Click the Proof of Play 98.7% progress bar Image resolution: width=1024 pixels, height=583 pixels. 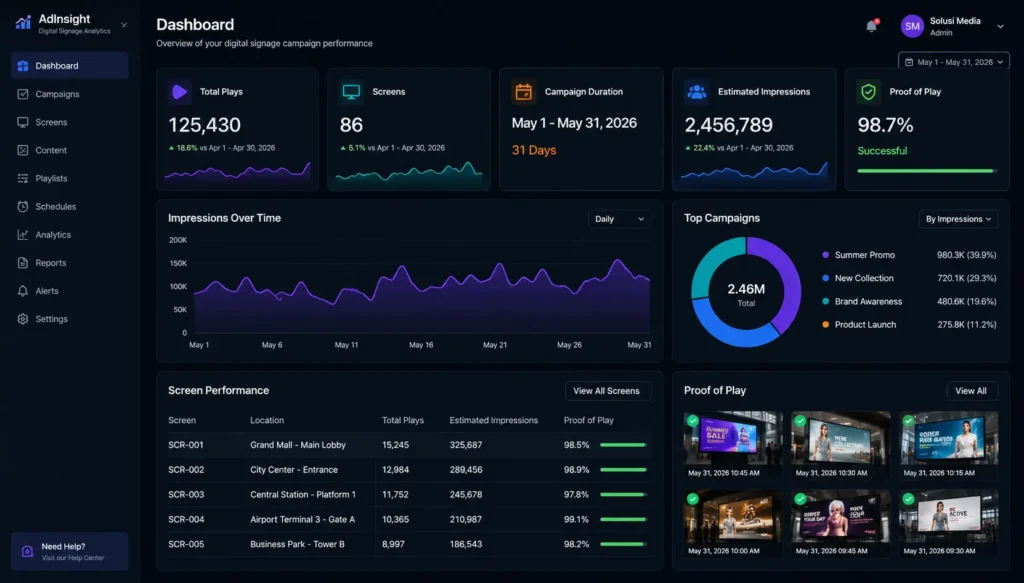pyautogui.click(x=927, y=170)
